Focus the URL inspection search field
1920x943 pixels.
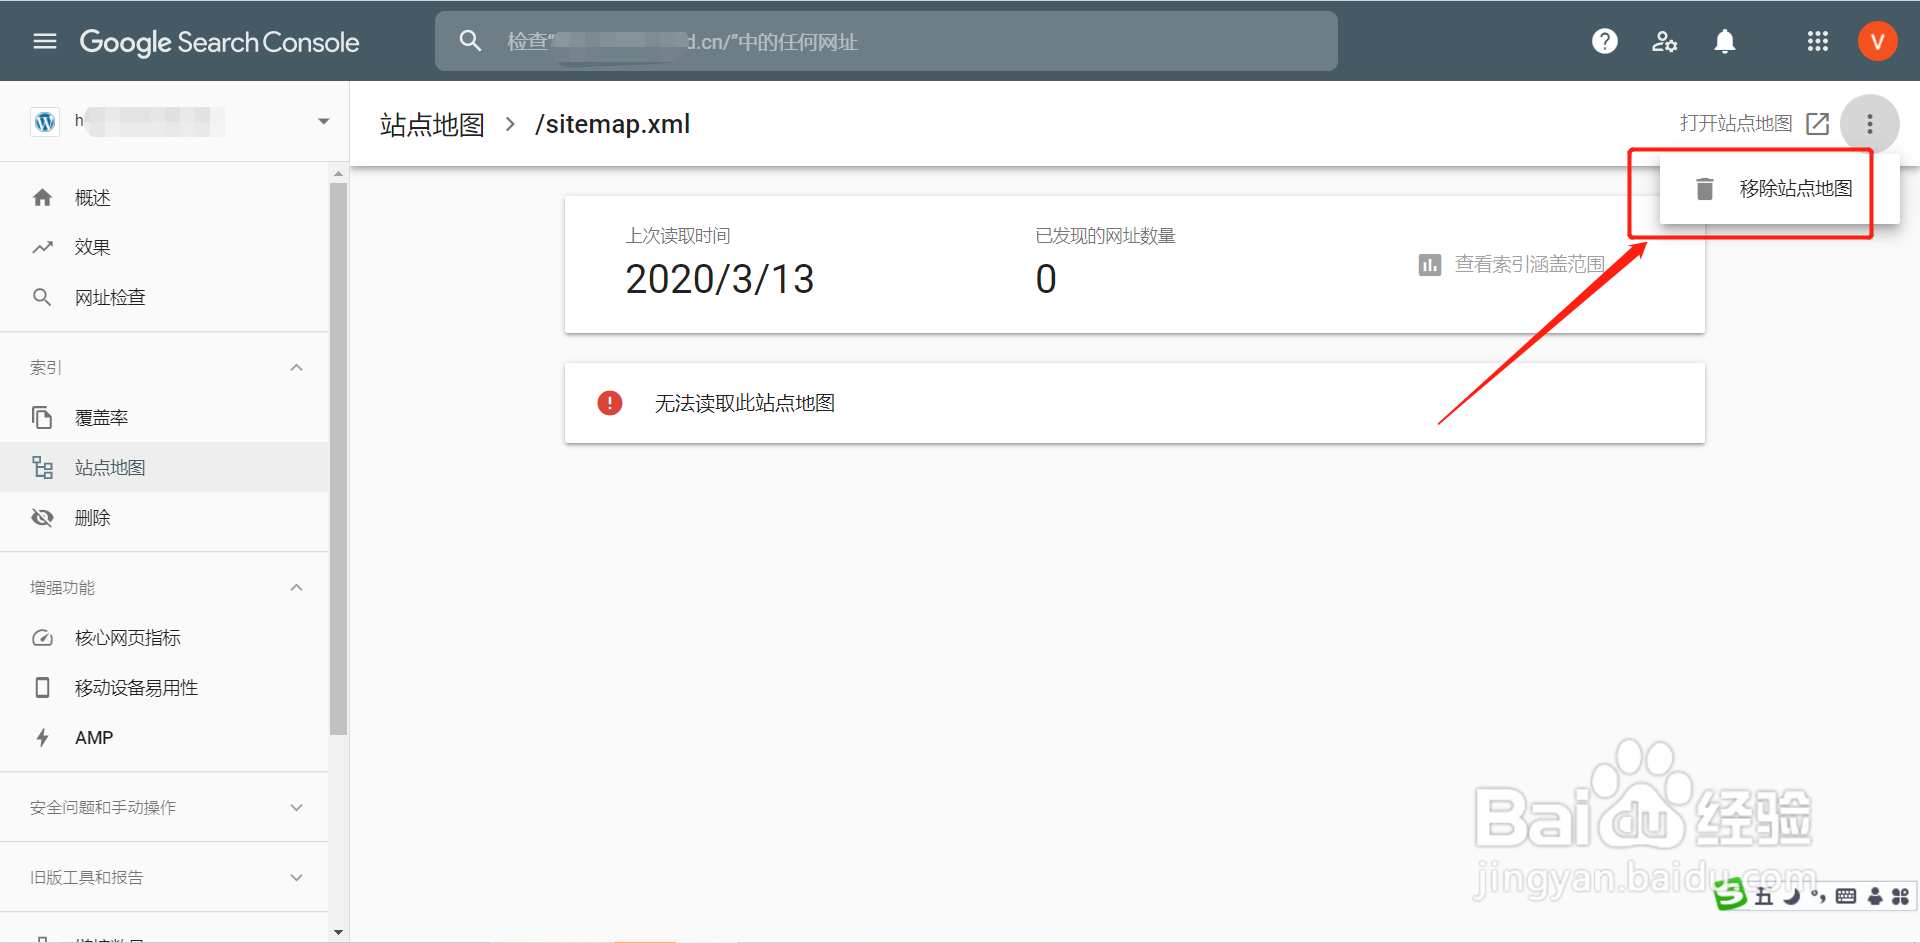886,41
